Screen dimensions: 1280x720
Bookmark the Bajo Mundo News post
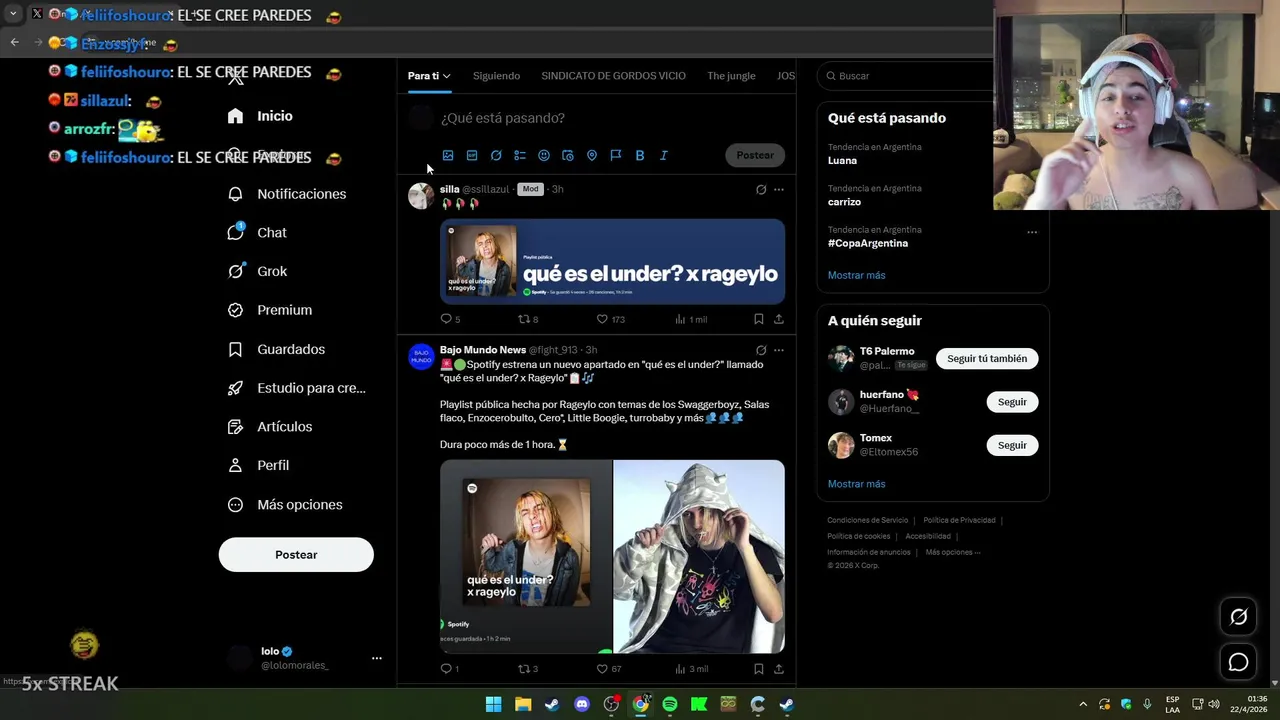click(758, 669)
